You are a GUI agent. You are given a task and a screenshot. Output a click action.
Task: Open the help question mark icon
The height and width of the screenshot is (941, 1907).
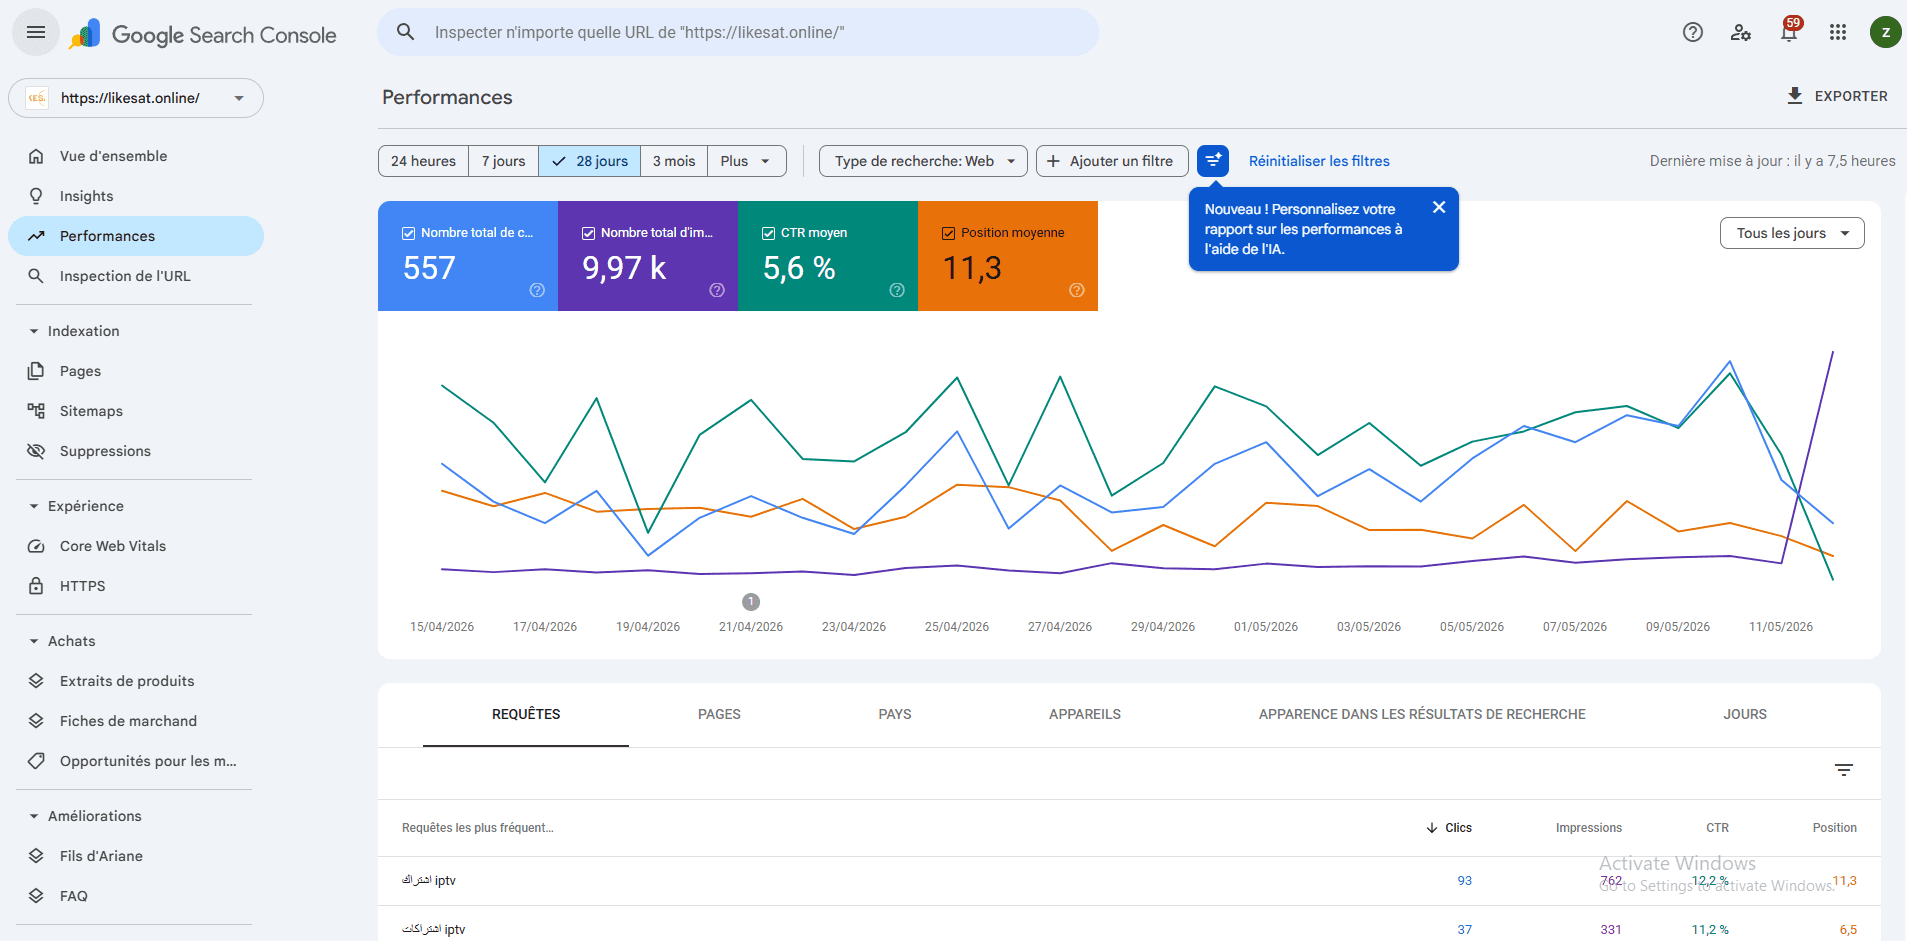[x=1693, y=32]
